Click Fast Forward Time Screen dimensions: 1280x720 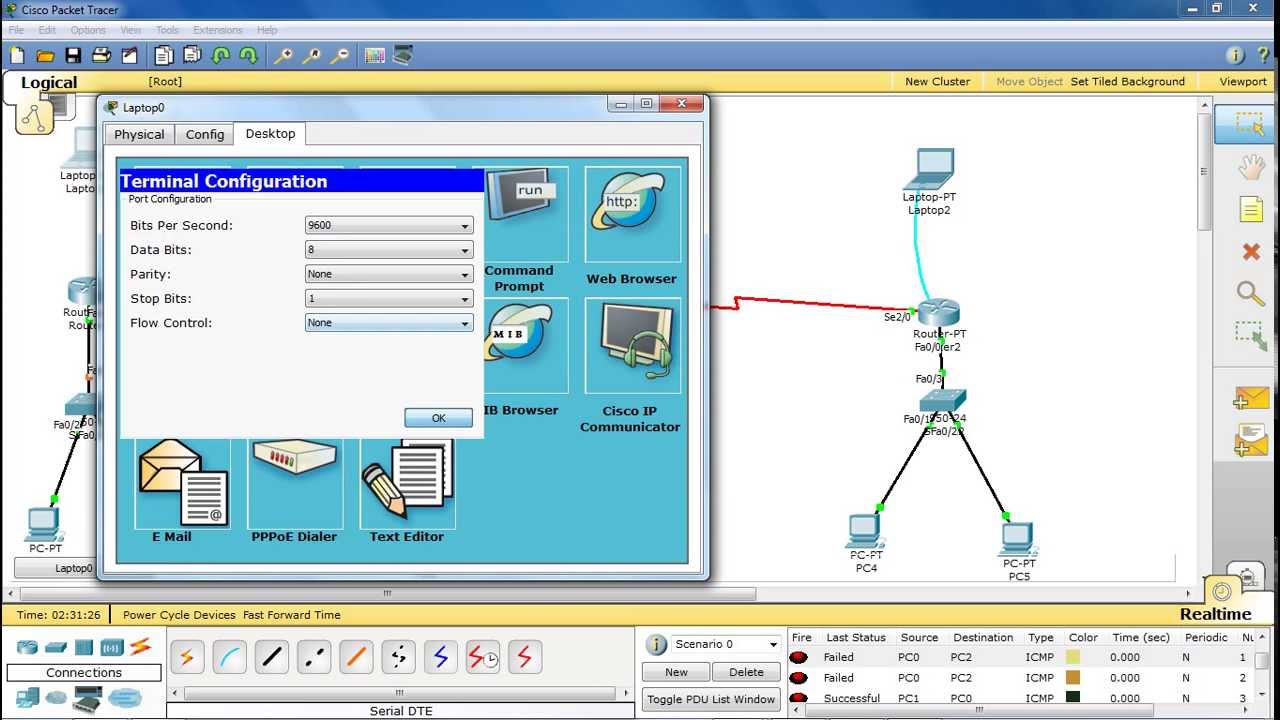click(292, 615)
